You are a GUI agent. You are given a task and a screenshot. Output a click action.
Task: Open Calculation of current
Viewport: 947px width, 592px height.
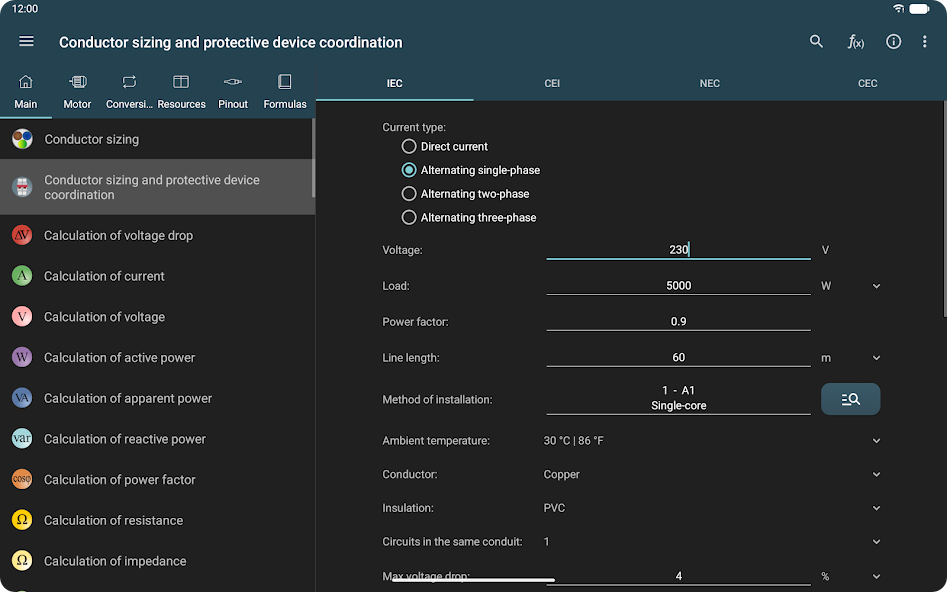[x=156, y=275]
